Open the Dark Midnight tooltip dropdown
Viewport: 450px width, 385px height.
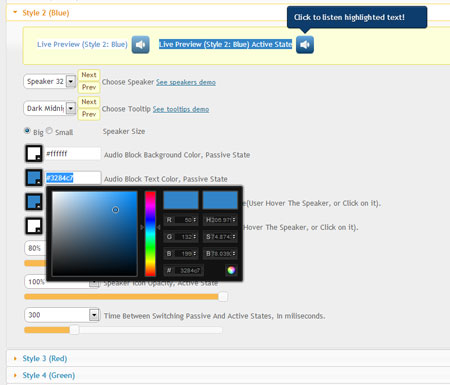click(x=71, y=108)
